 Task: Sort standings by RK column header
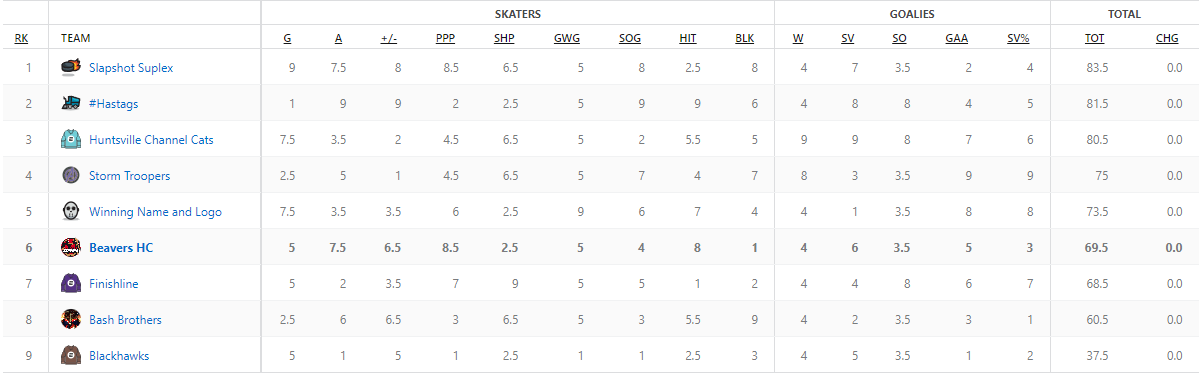(x=21, y=38)
